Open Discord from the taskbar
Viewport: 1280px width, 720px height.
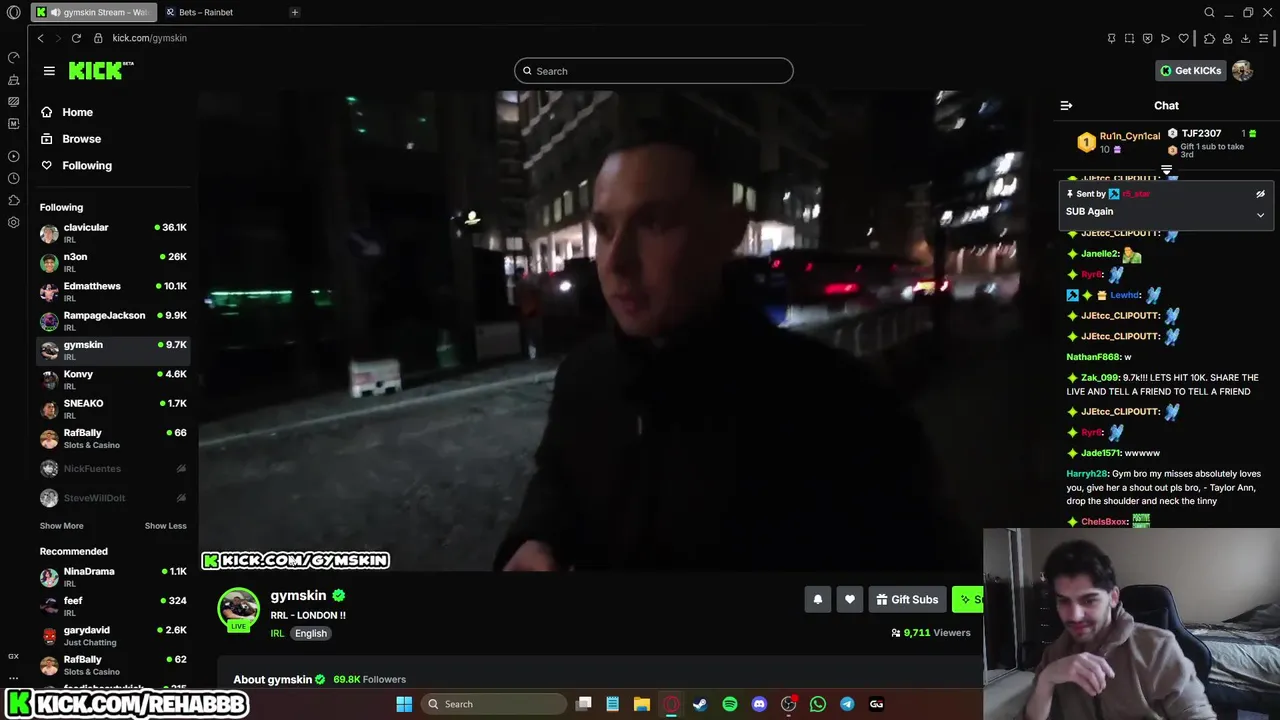coord(759,704)
